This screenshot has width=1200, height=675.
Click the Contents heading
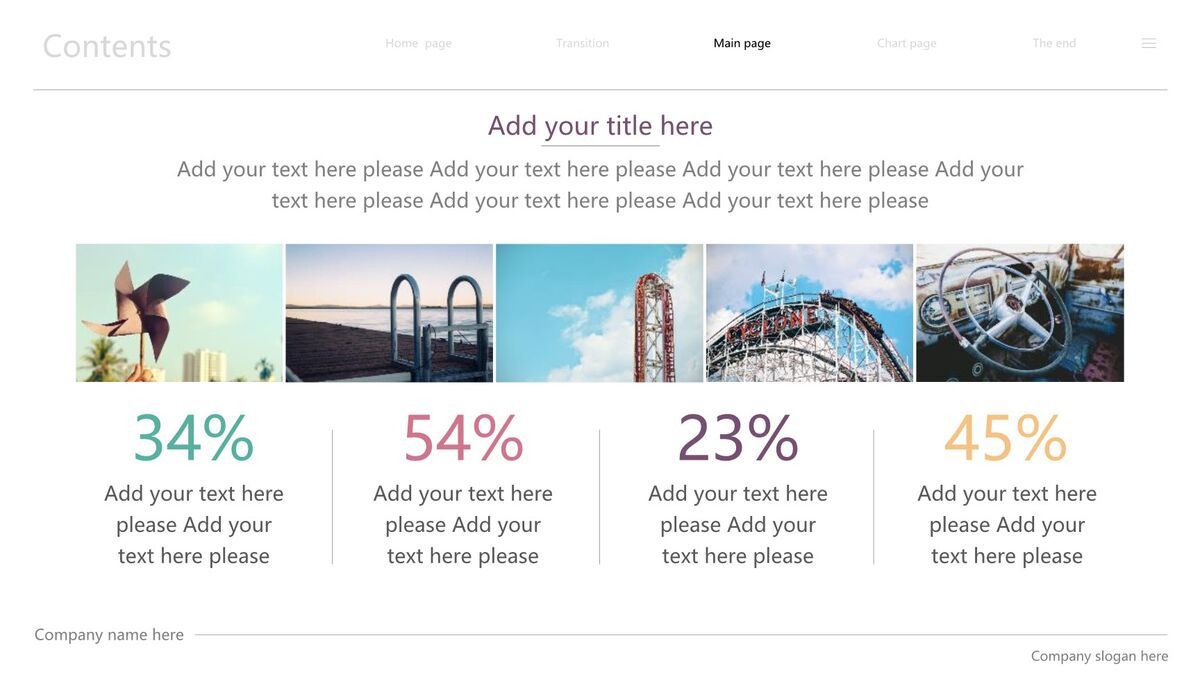(107, 46)
